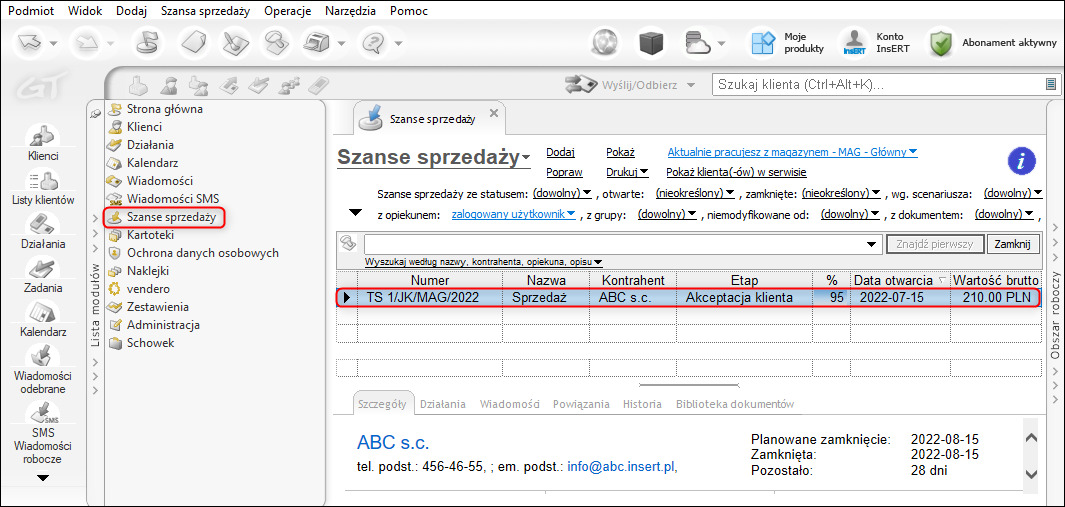
Task: Click the flag stamp toolbar icon
Action: click(149, 43)
